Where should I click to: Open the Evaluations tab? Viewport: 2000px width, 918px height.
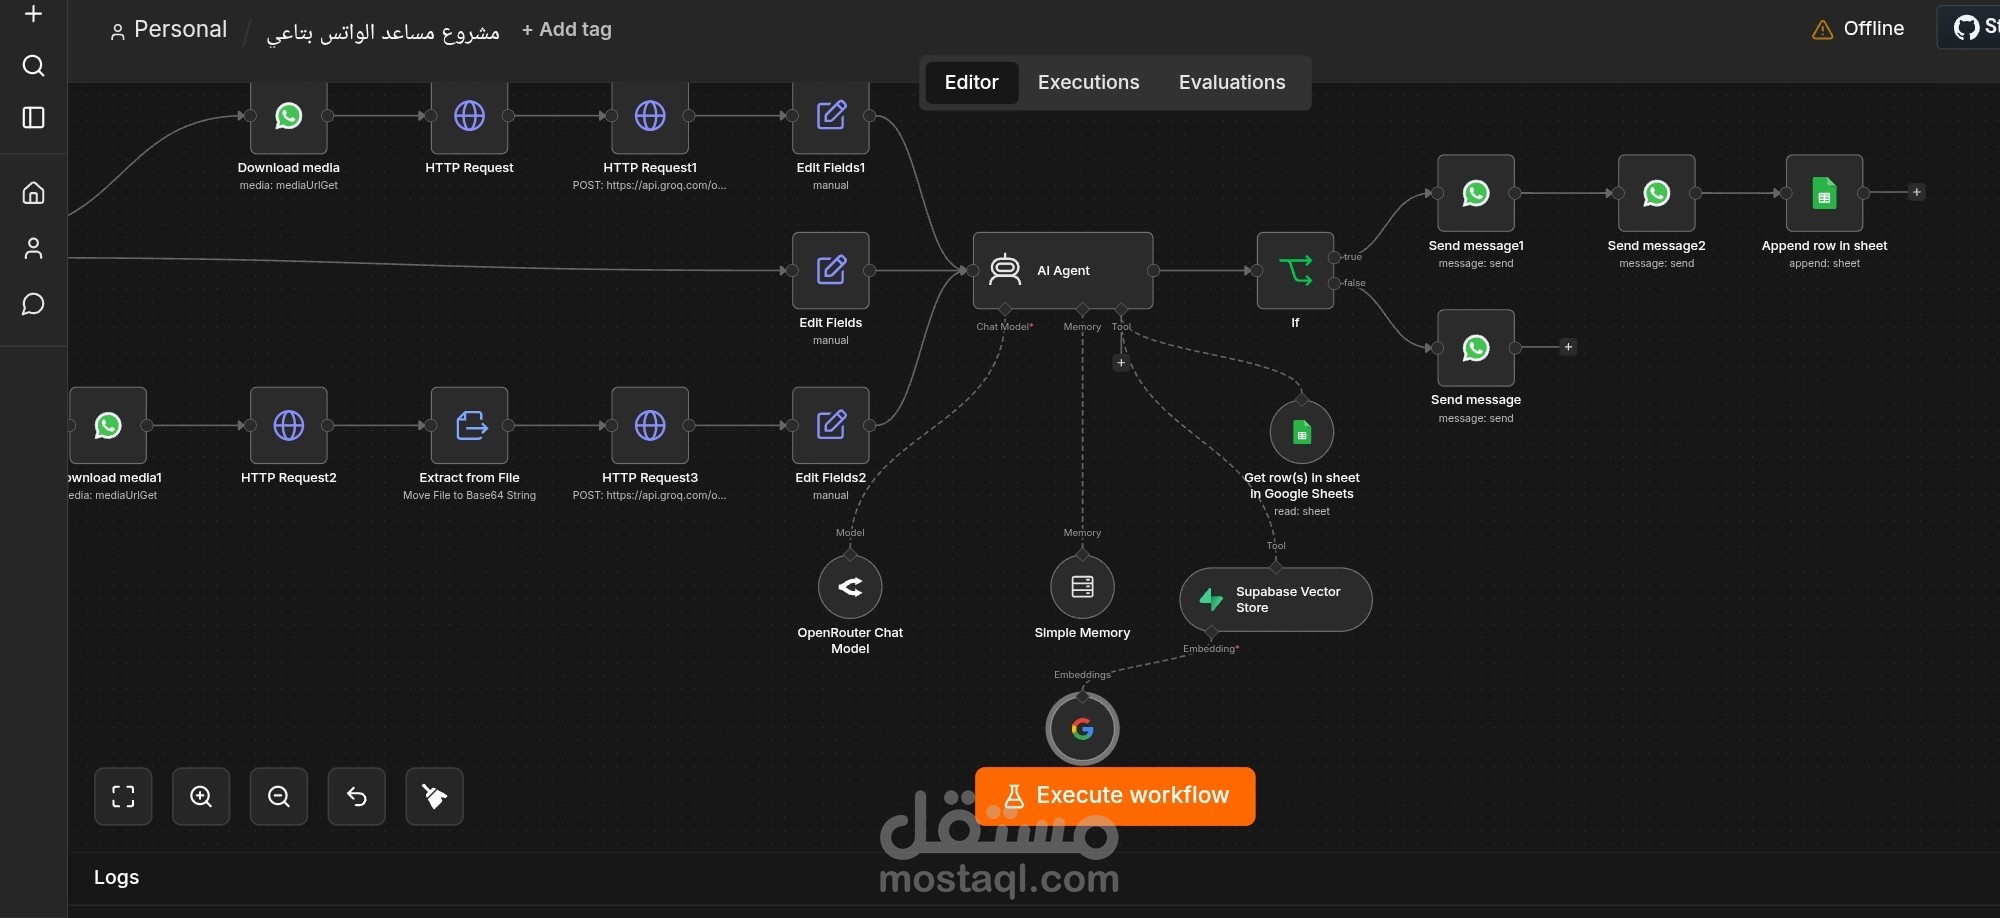pyautogui.click(x=1232, y=82)
